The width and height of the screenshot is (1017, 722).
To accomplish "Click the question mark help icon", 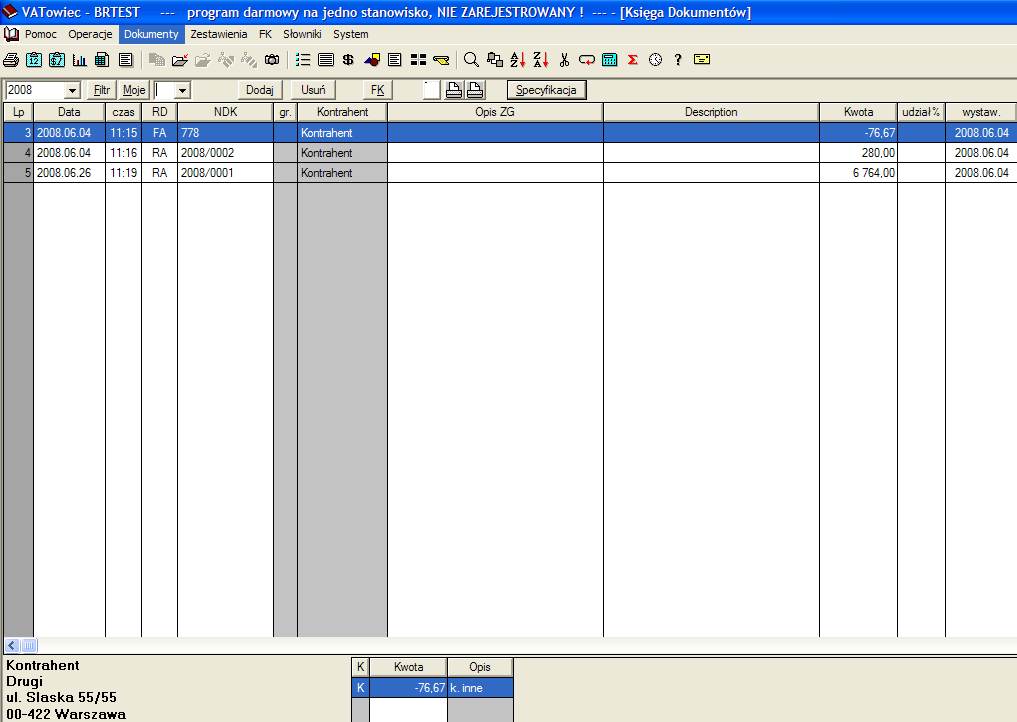I will click(678, 60).
